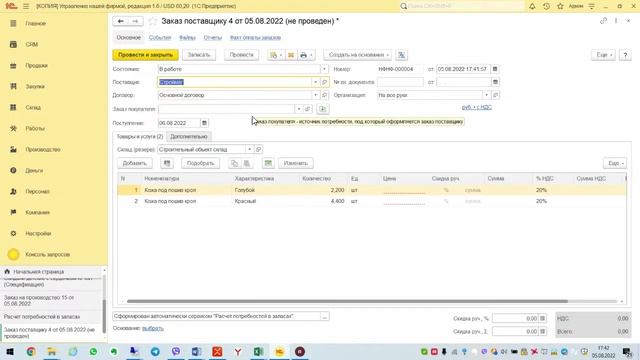Open the Файлы tab link
This screenshot has height=360, width=640.
click(187, 38)
